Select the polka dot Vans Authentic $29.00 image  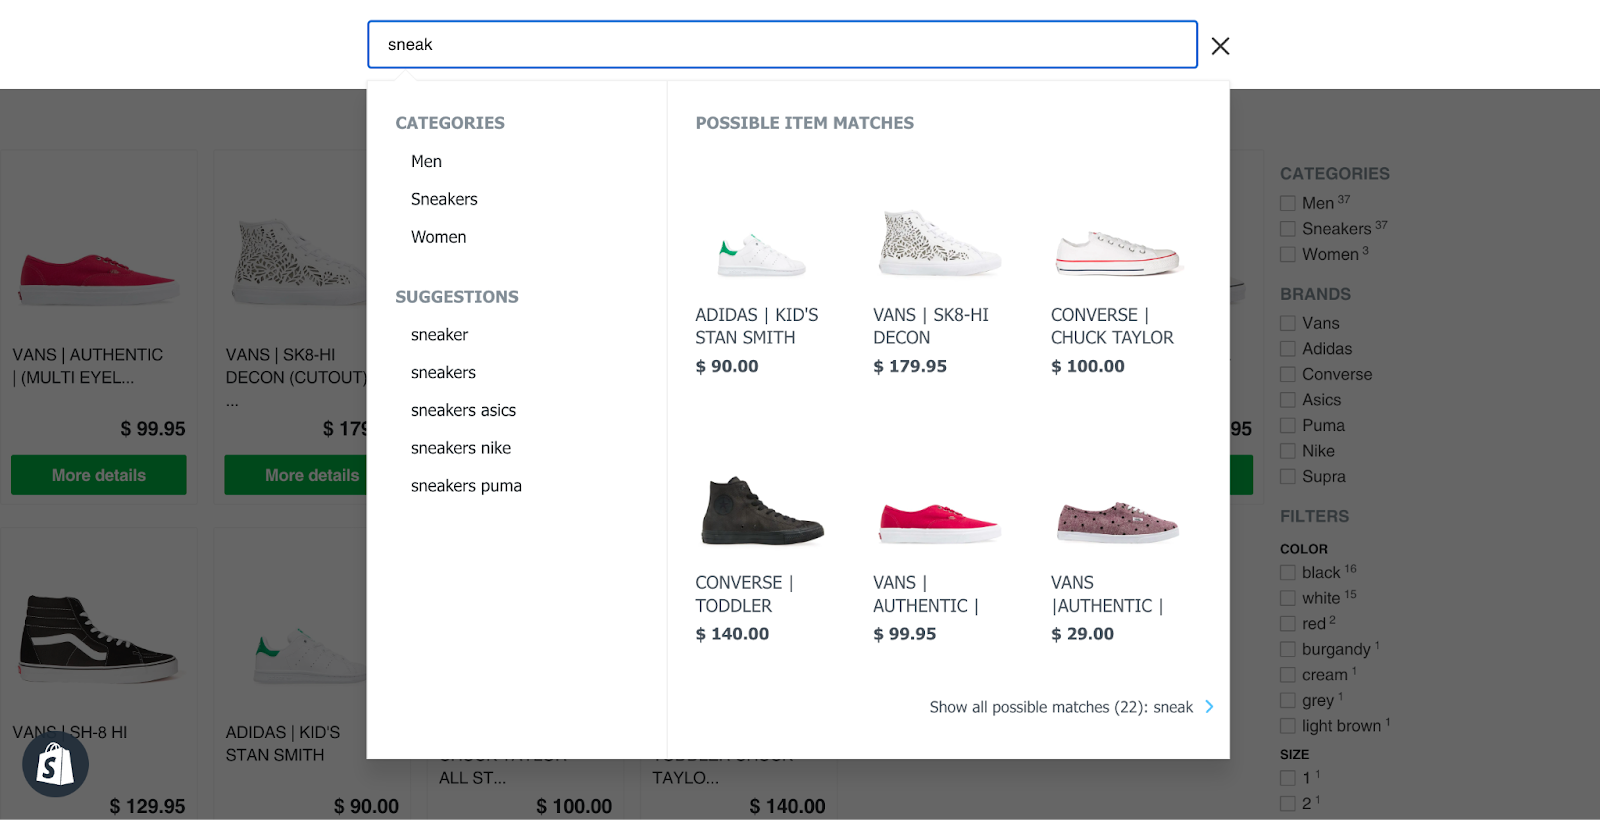pyautogui.click(x=1117, y=521)
